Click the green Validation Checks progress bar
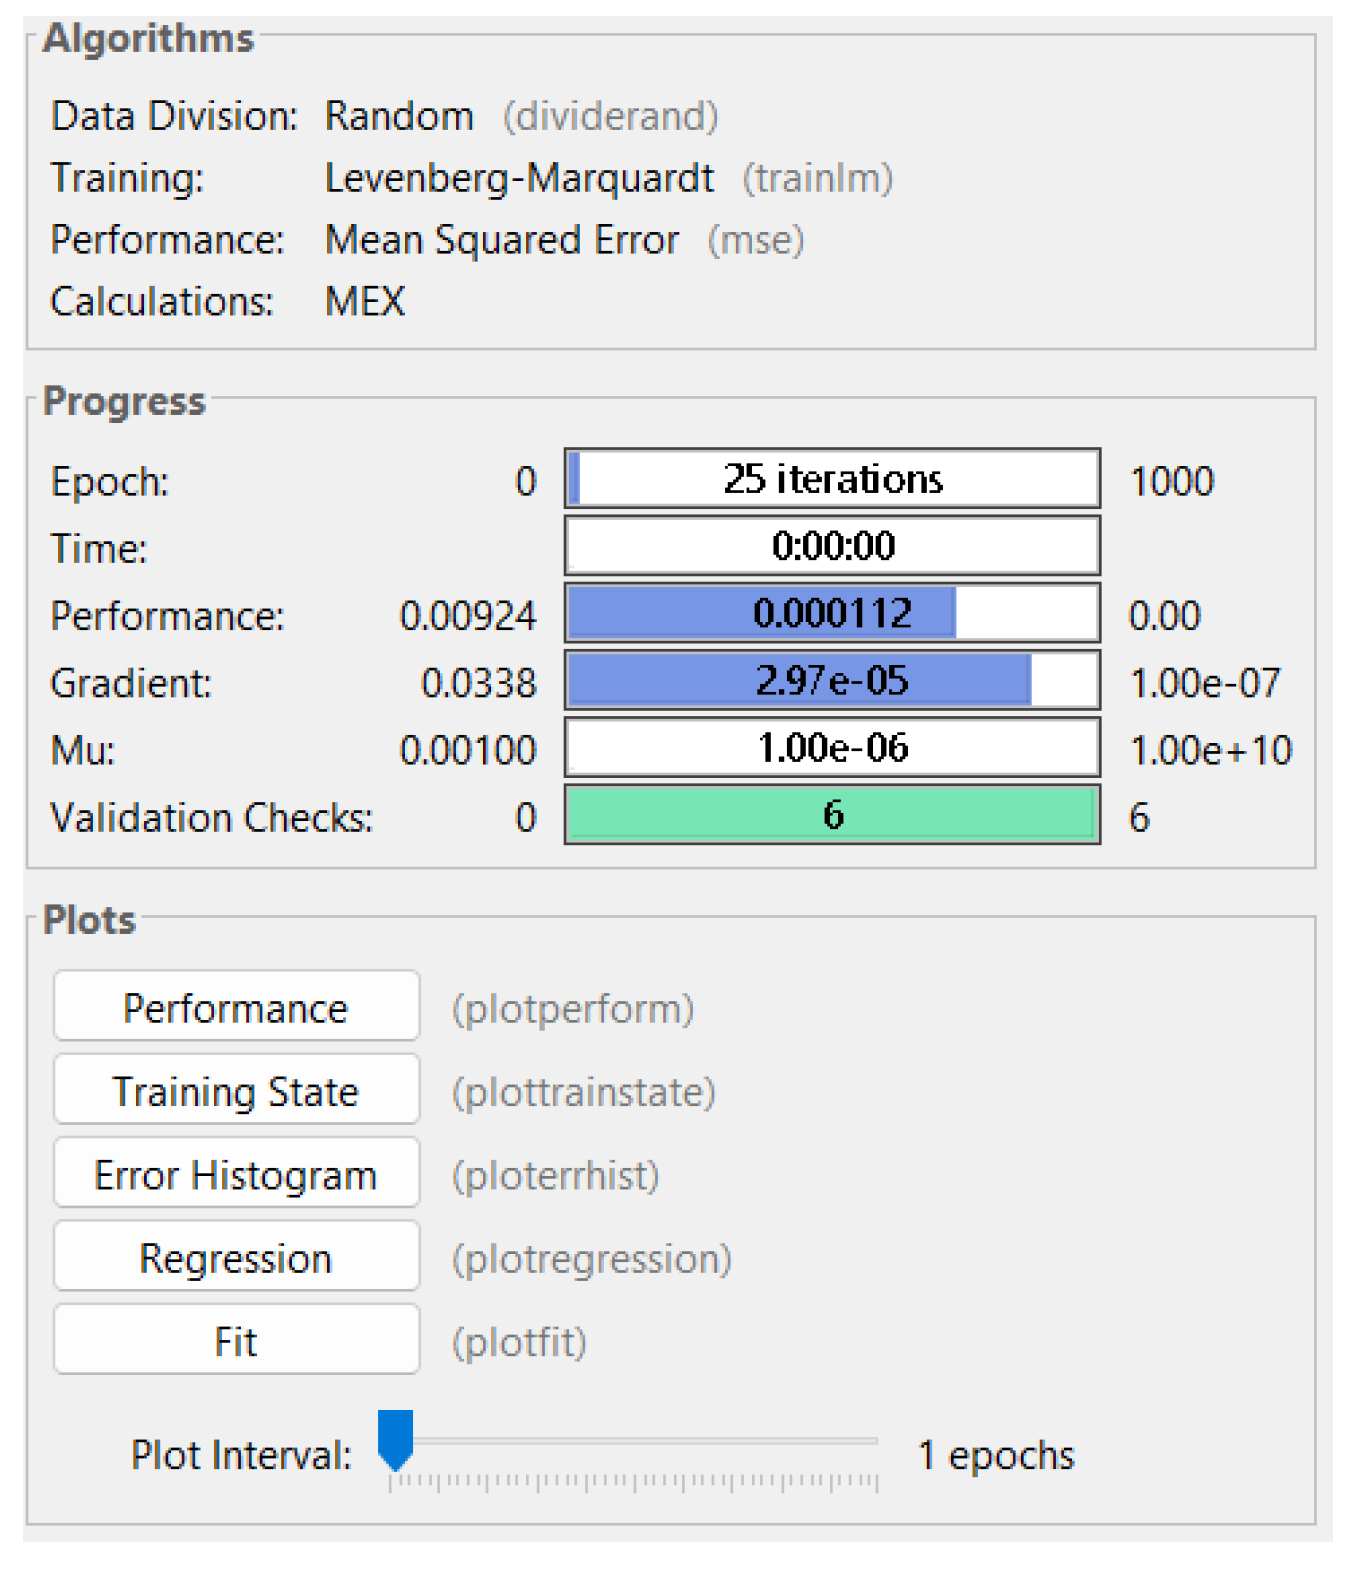This screenshot has height=1571, width=1364. tap(832, 815)
